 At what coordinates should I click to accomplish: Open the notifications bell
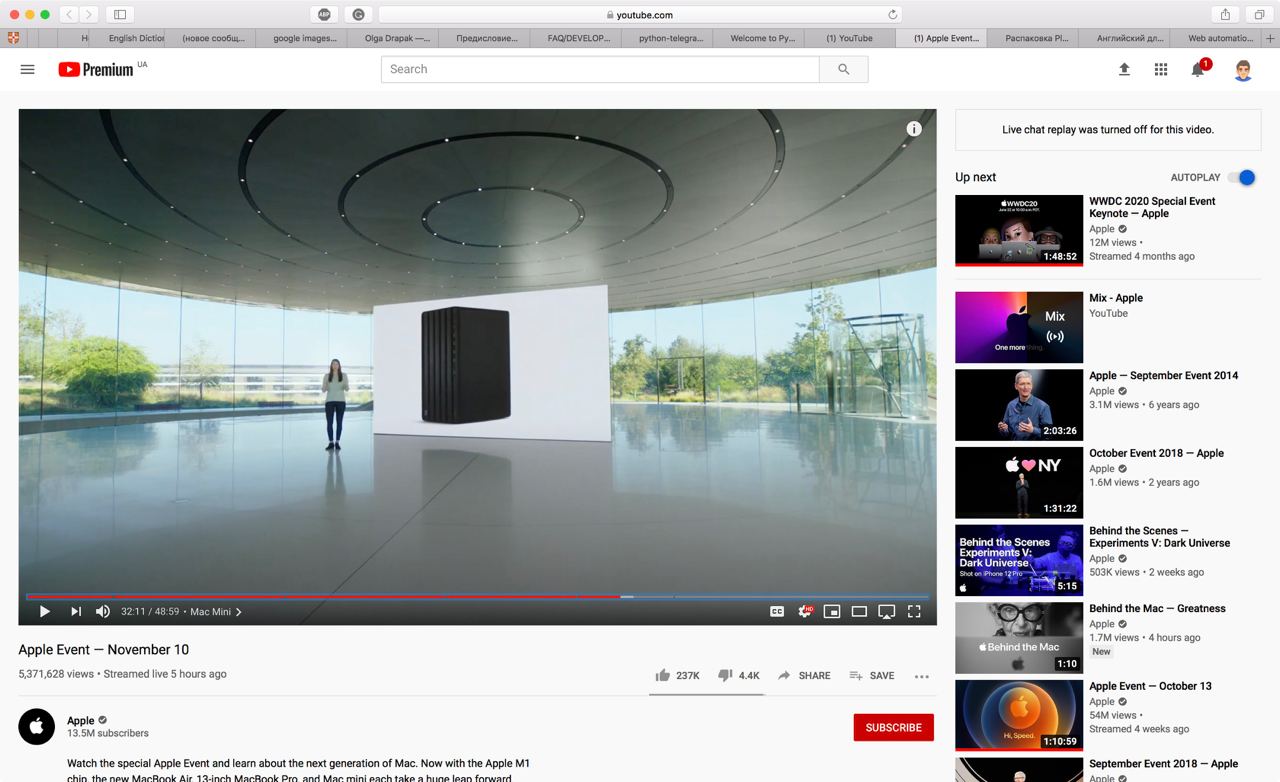1198,69
